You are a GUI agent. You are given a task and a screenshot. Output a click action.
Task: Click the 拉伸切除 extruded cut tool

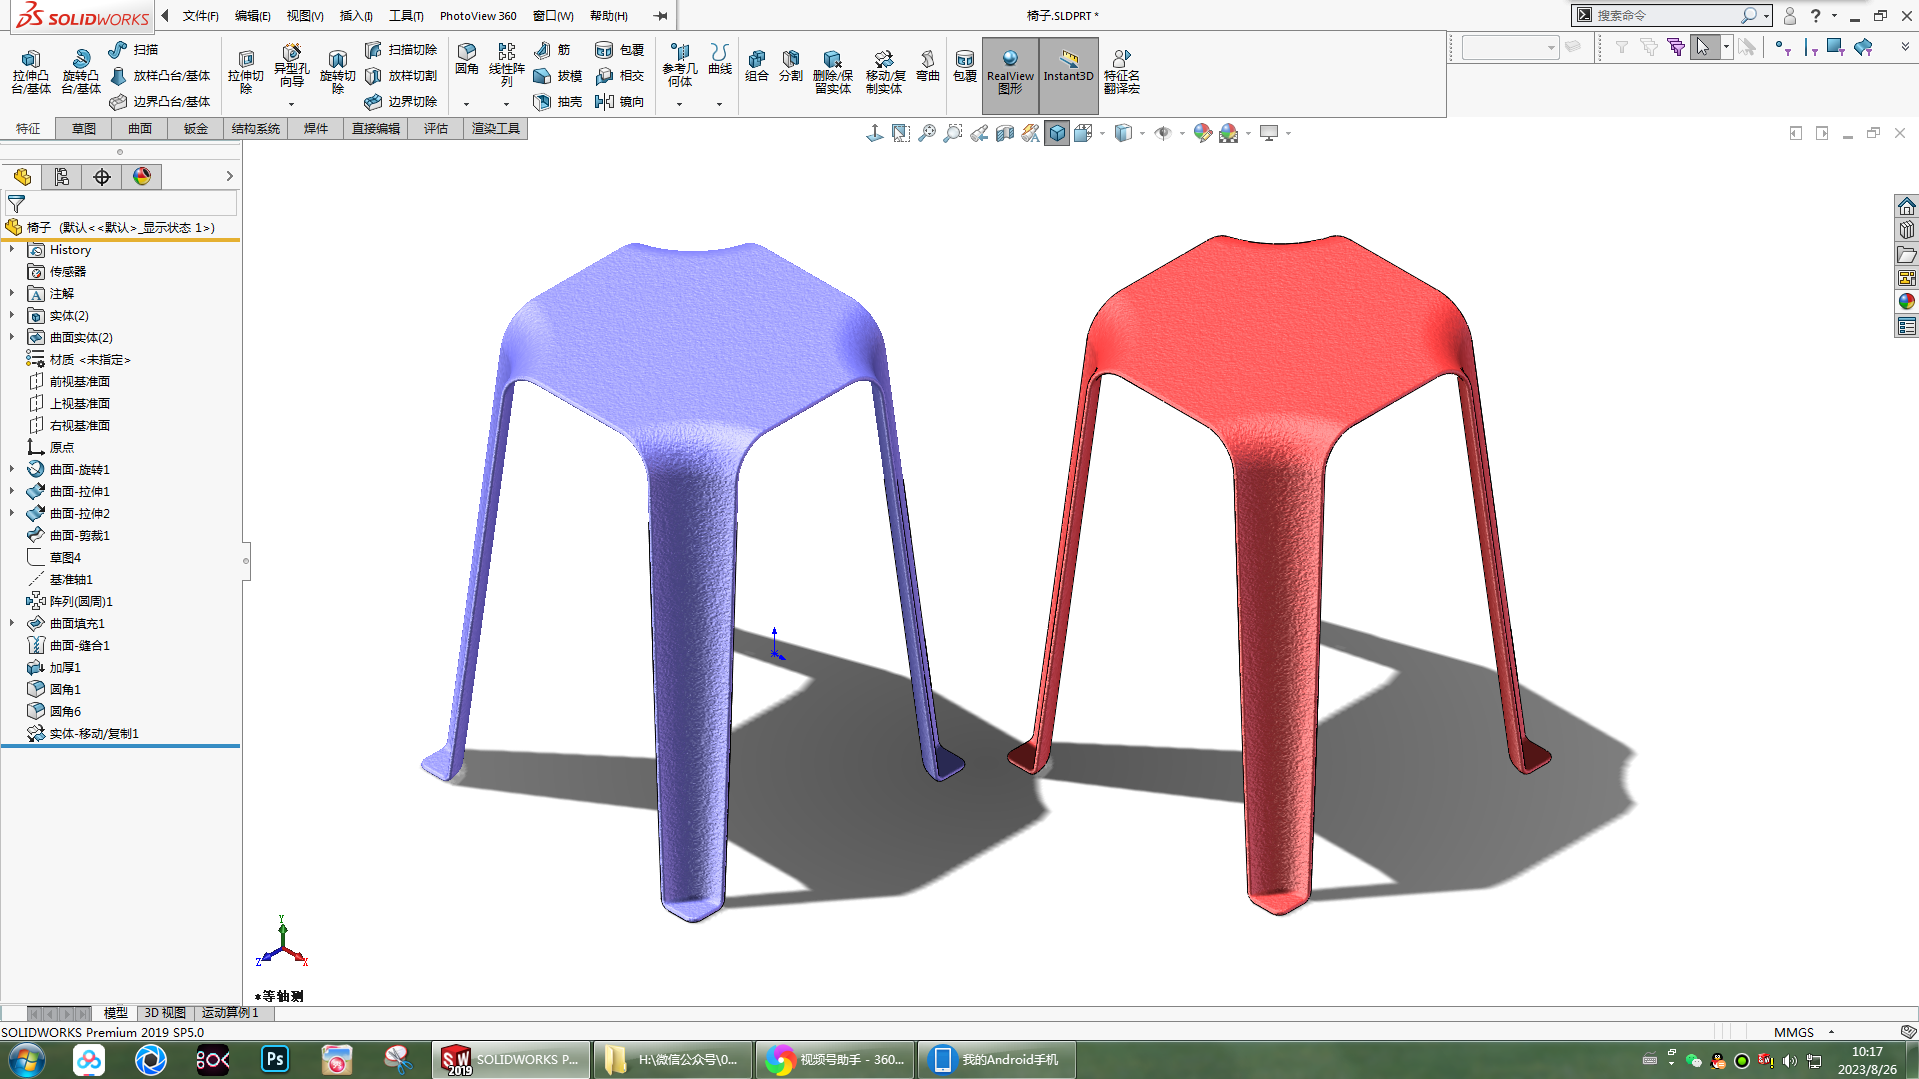245,72
